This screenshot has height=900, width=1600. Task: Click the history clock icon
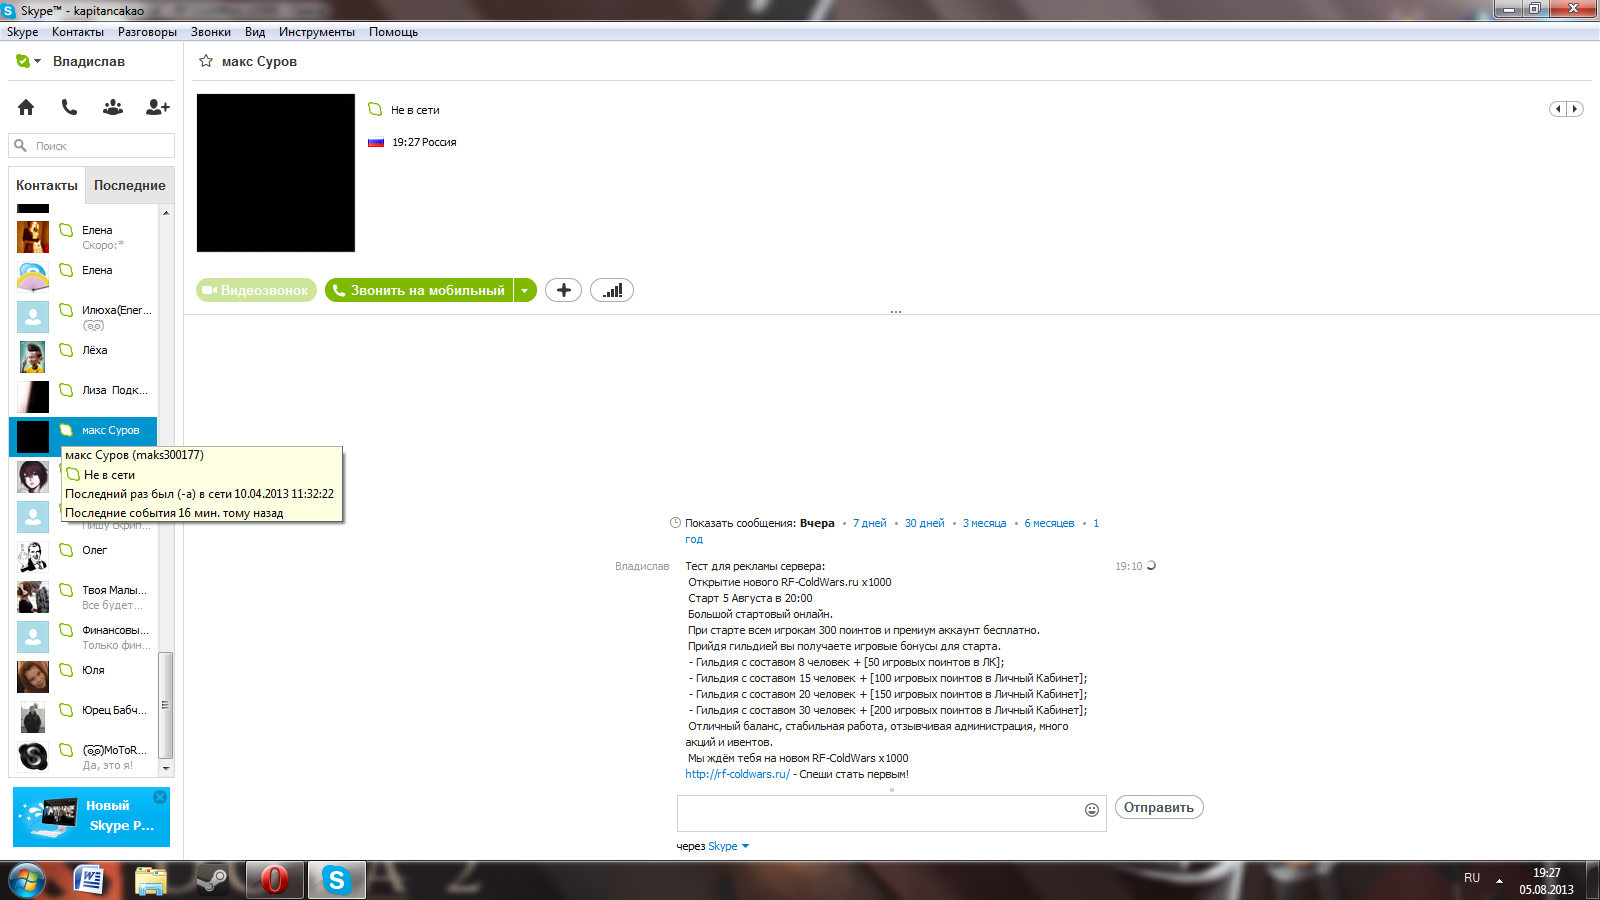pos(675,523)
